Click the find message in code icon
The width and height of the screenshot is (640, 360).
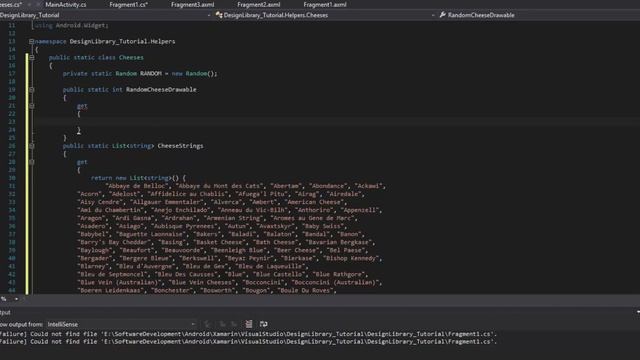click(x=207, y=324)
